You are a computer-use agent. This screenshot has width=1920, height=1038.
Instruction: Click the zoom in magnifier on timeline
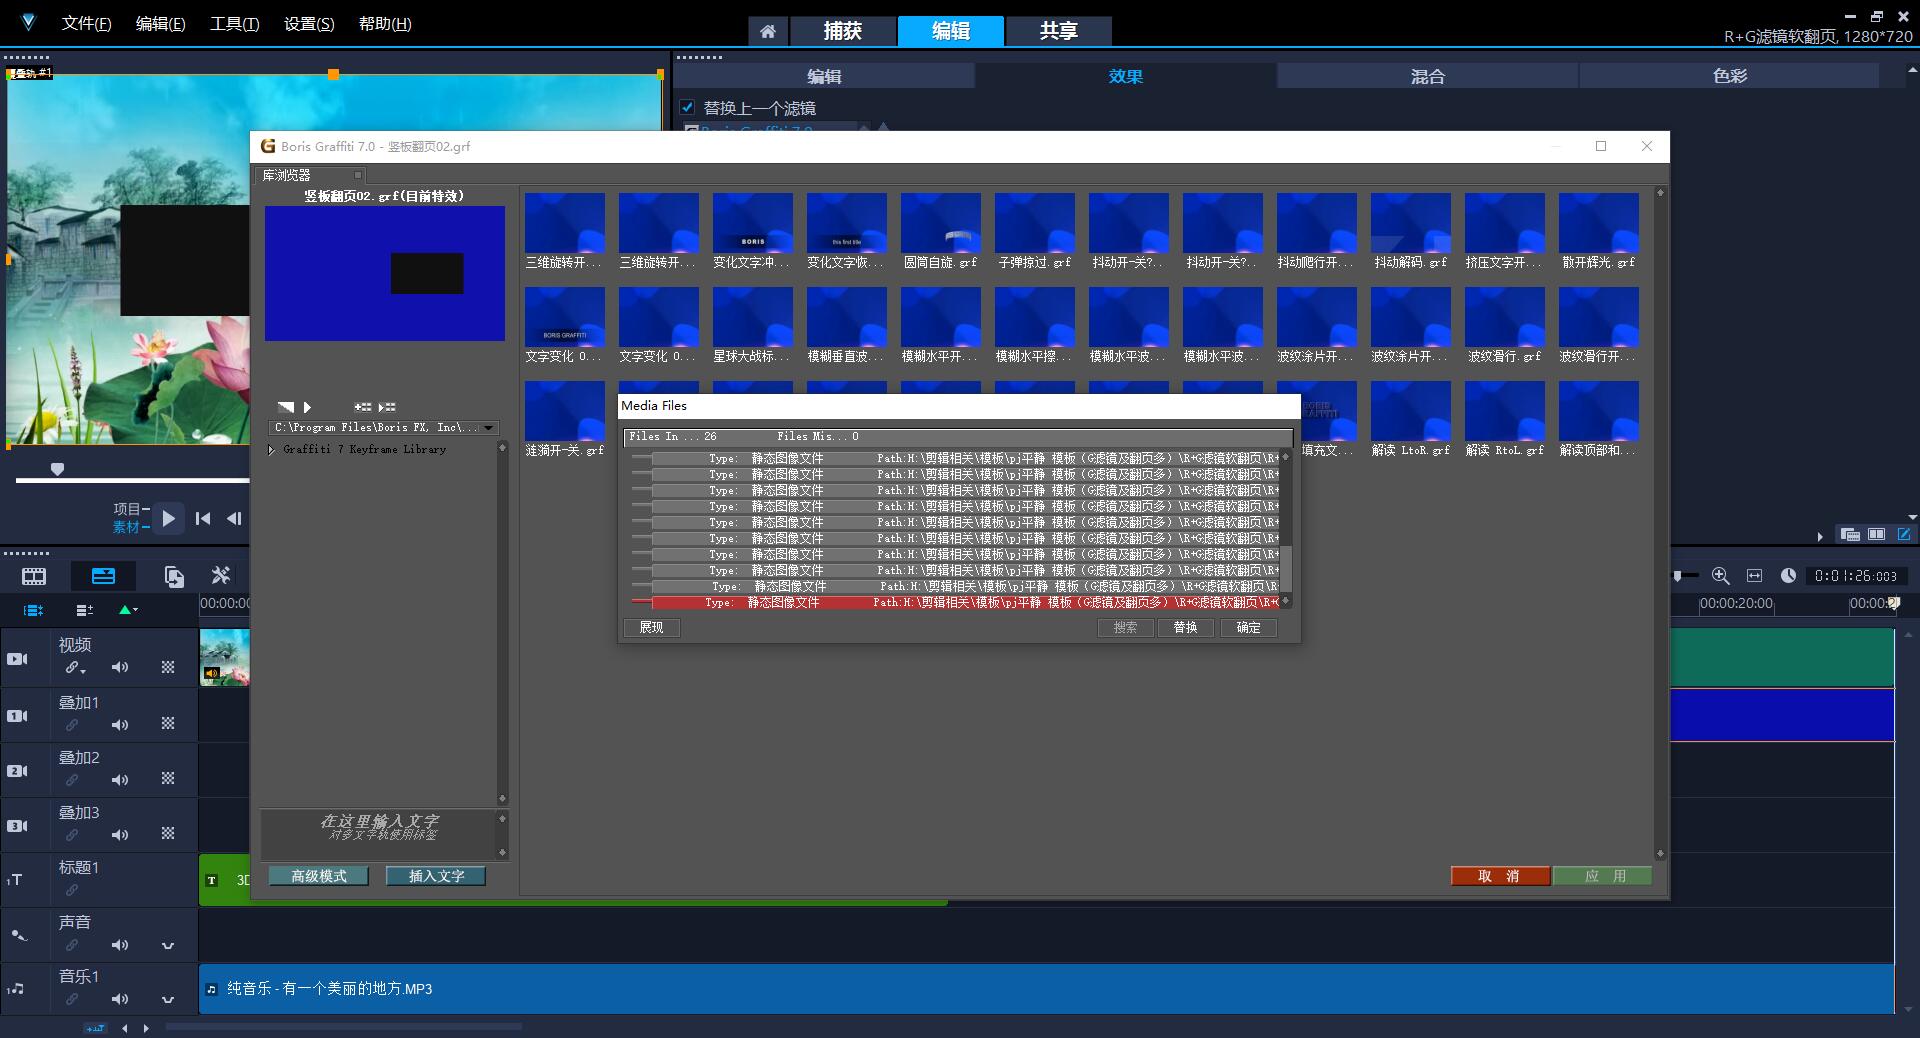click(x=1720, y=575)
